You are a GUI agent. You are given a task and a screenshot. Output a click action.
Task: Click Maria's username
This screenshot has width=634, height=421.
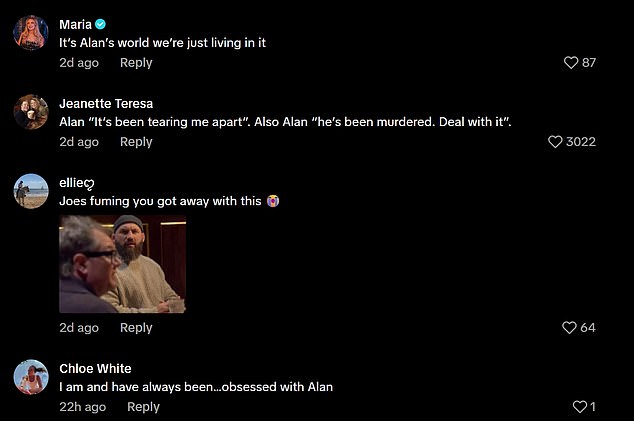coord(76,24)
